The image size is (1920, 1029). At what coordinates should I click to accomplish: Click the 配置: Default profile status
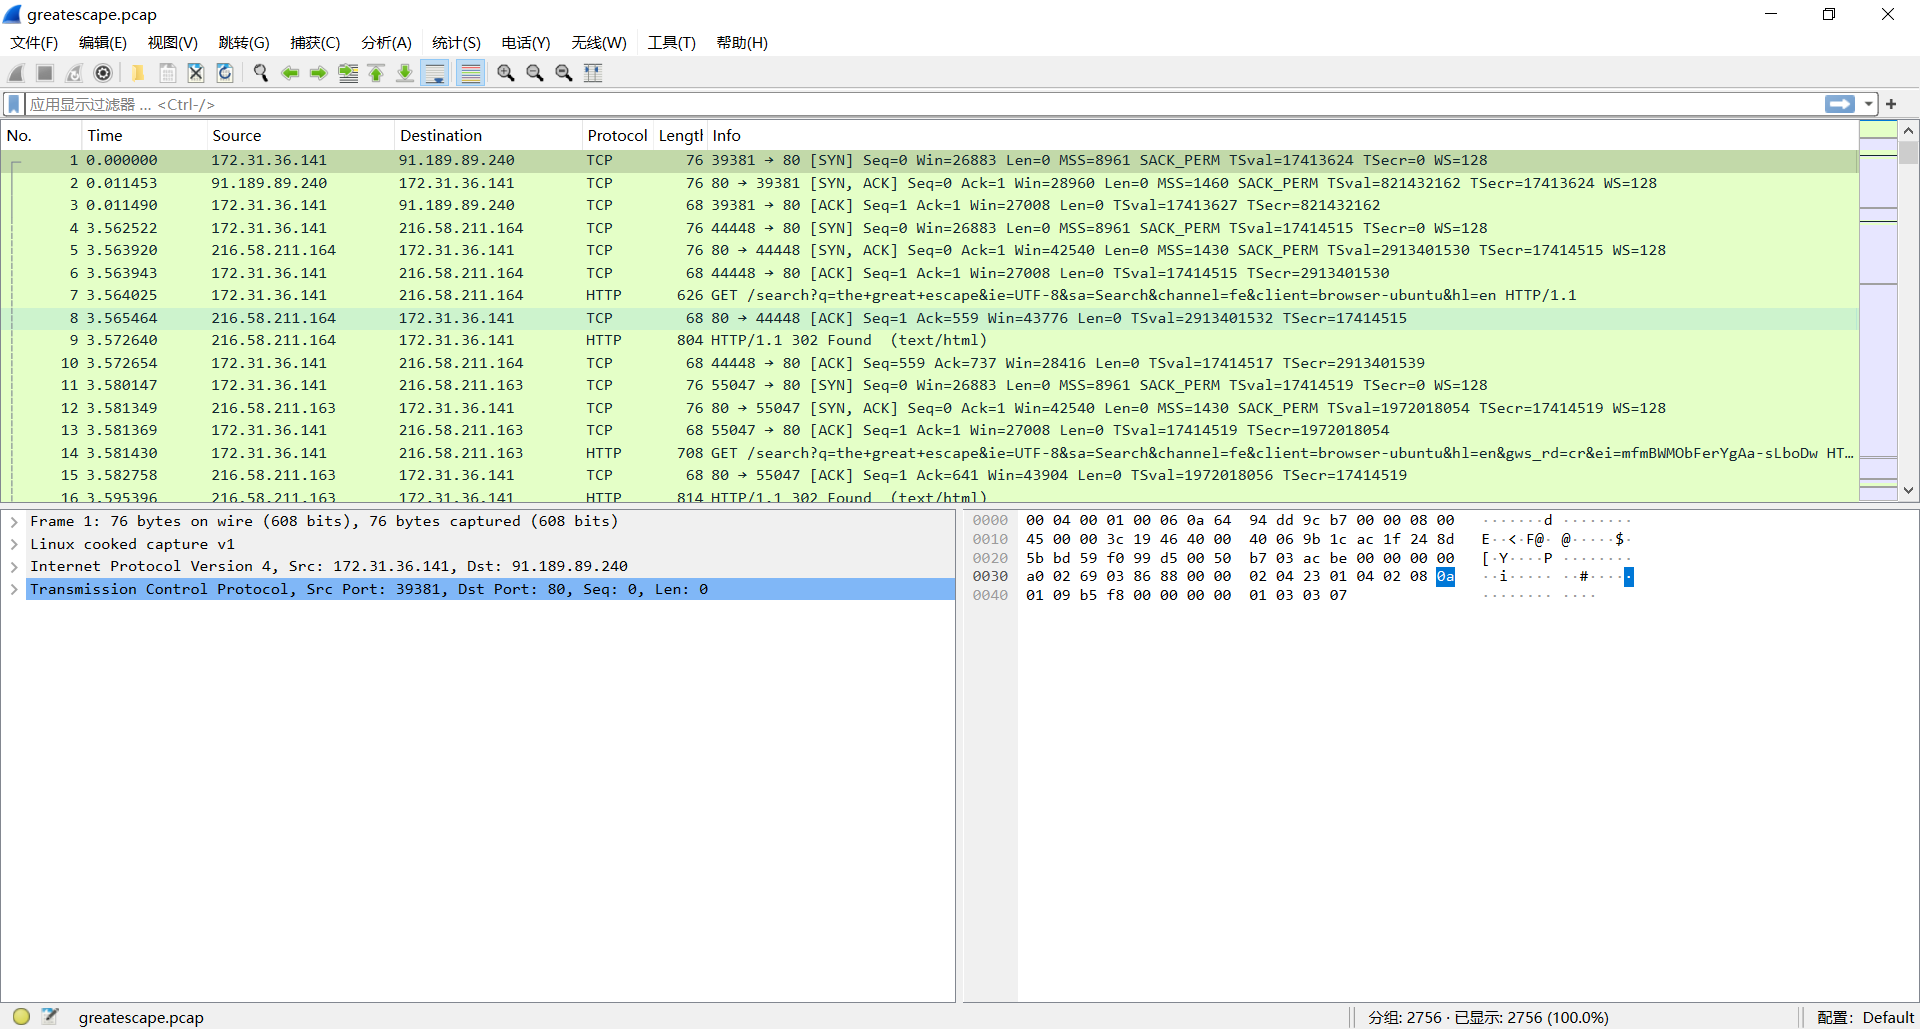[1865, 1017]
